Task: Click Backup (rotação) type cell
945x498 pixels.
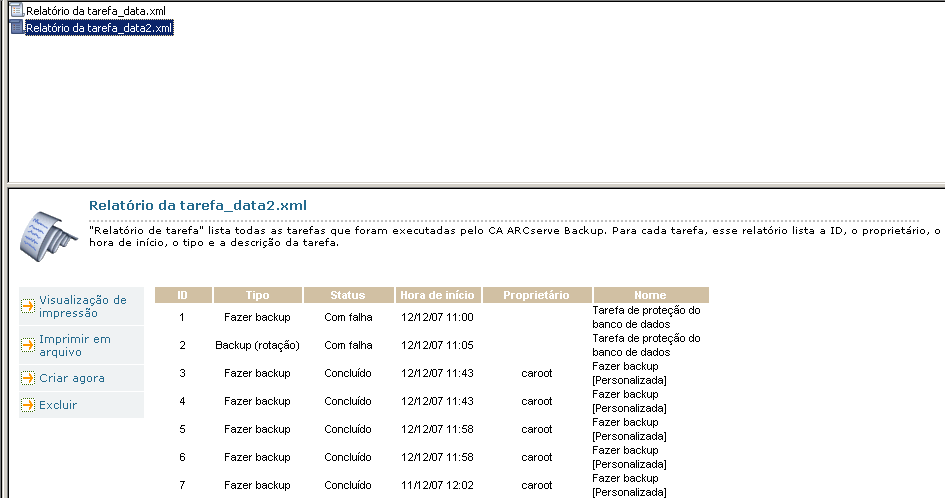Action: (x=257, y=345)
